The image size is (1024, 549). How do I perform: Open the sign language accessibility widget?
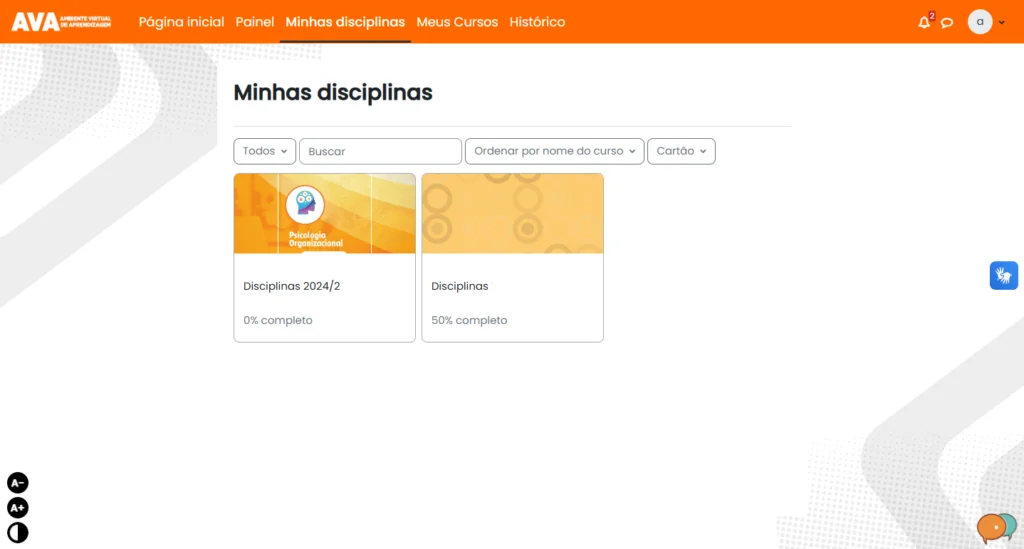click(1003, 275)
